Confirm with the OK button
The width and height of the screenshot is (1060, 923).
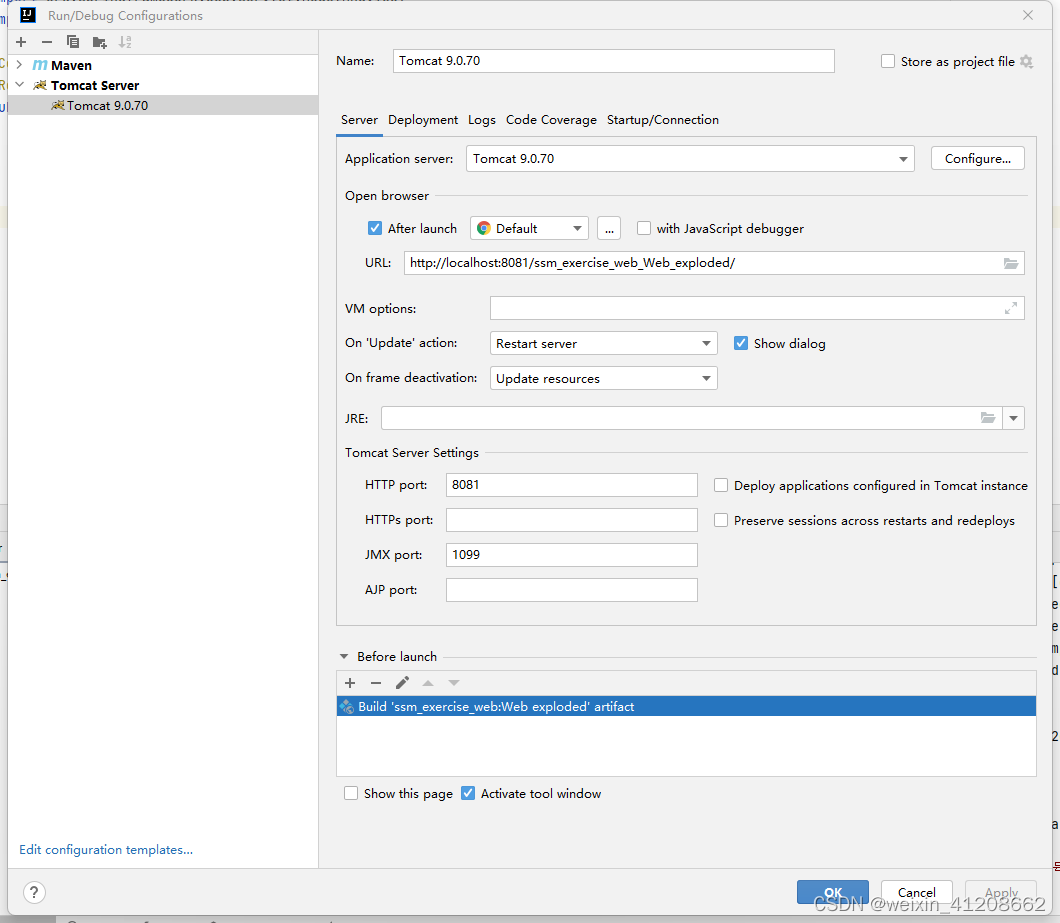pos(833,892)
